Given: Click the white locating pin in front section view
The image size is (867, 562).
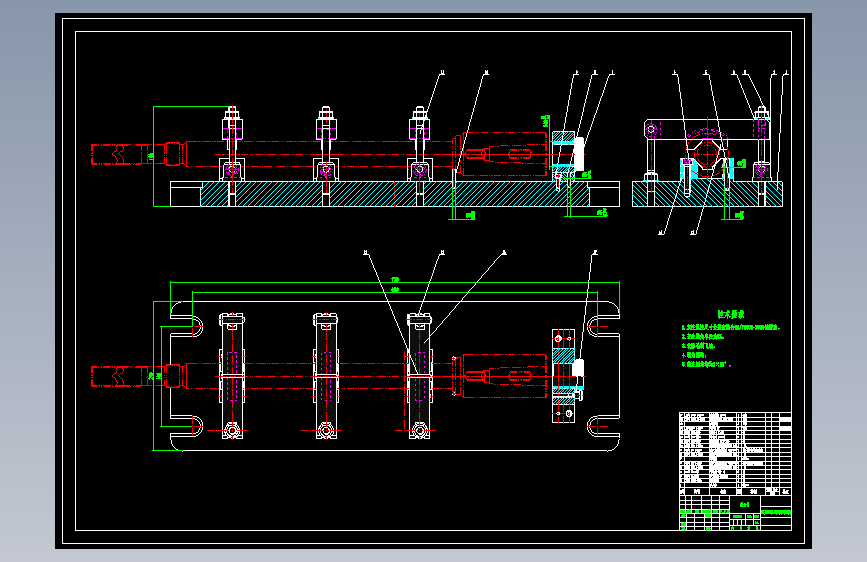Looking at the screenshot, I should (578, 154).
